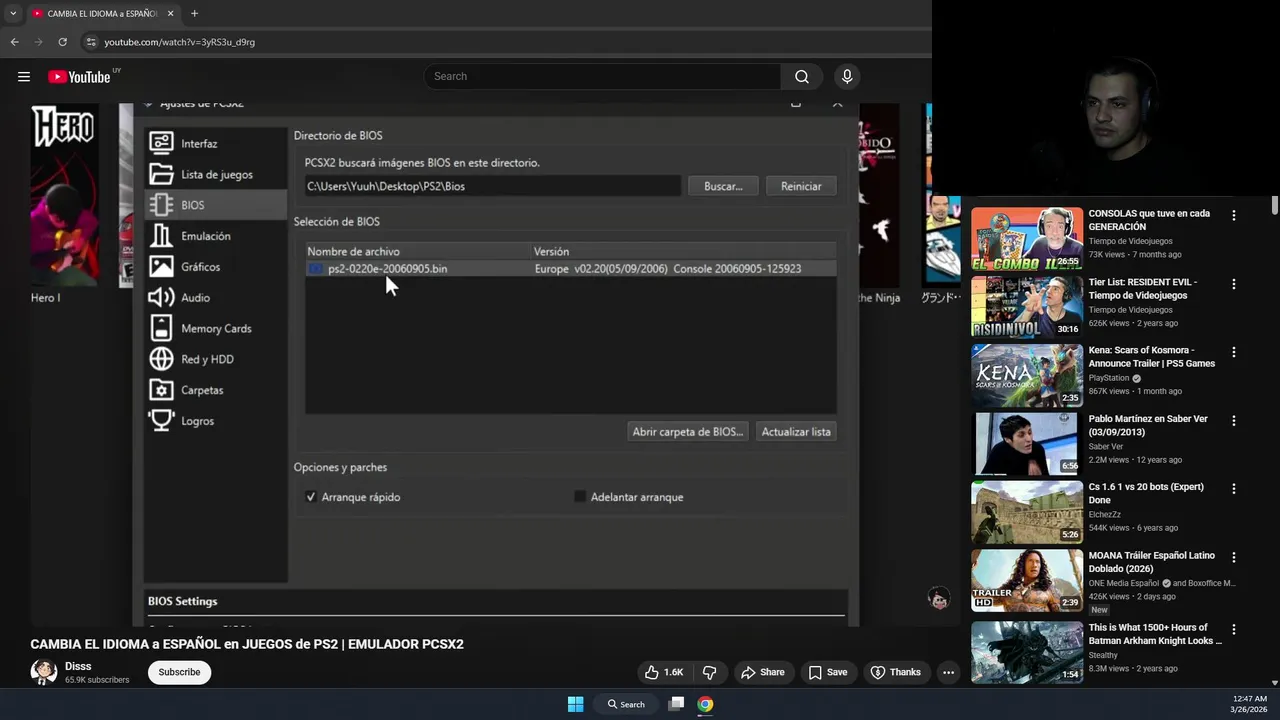Image resolution: width=1280 pixels, height=720 pixels.
Task: Subscribe to the Disss channel
Action: 179,672
